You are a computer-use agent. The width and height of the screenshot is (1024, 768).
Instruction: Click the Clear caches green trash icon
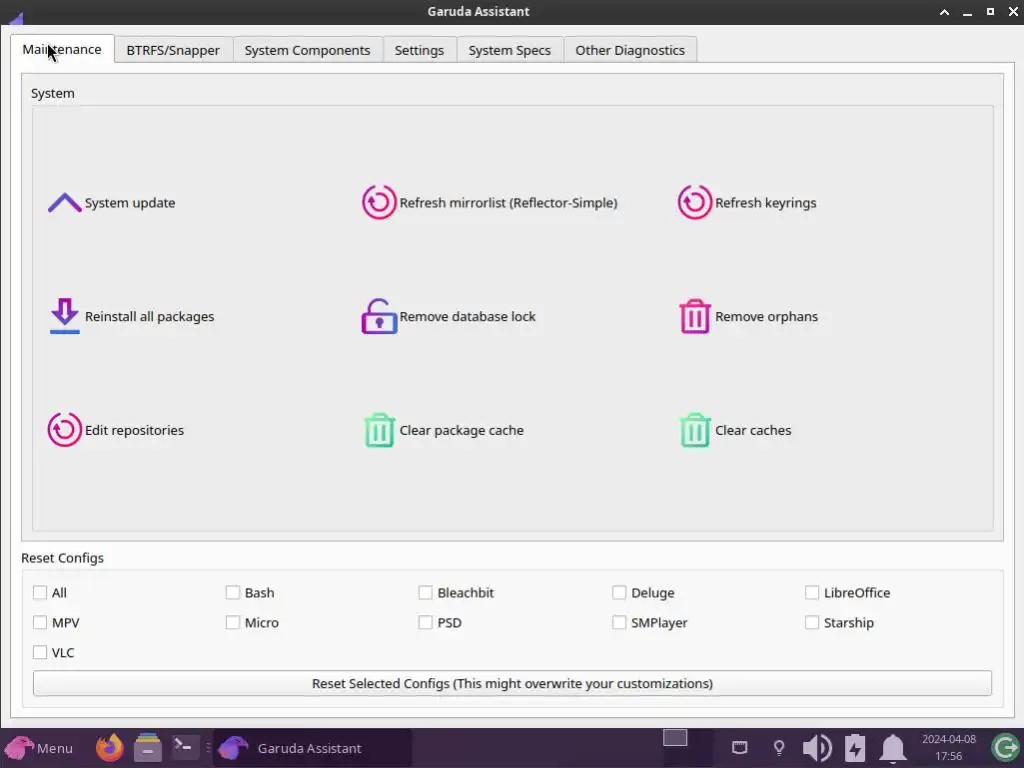(694, 430)
